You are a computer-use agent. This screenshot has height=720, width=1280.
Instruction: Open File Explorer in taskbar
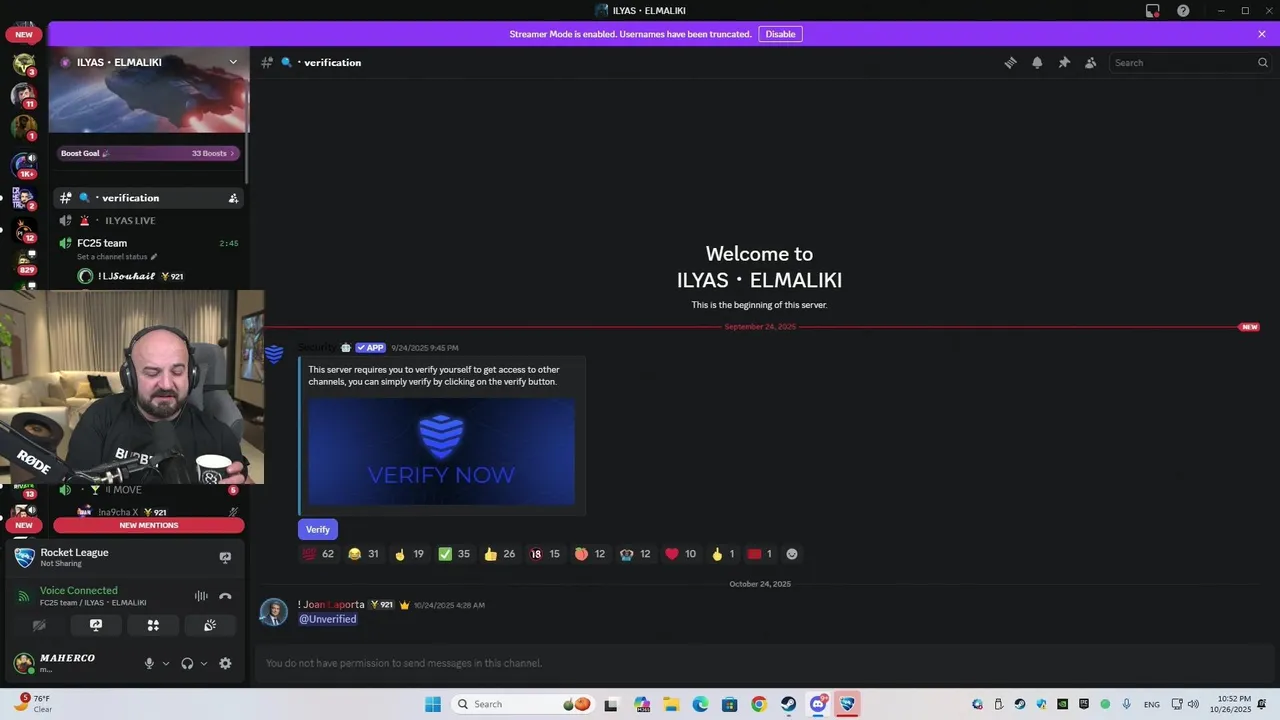[x=671, y=704]
